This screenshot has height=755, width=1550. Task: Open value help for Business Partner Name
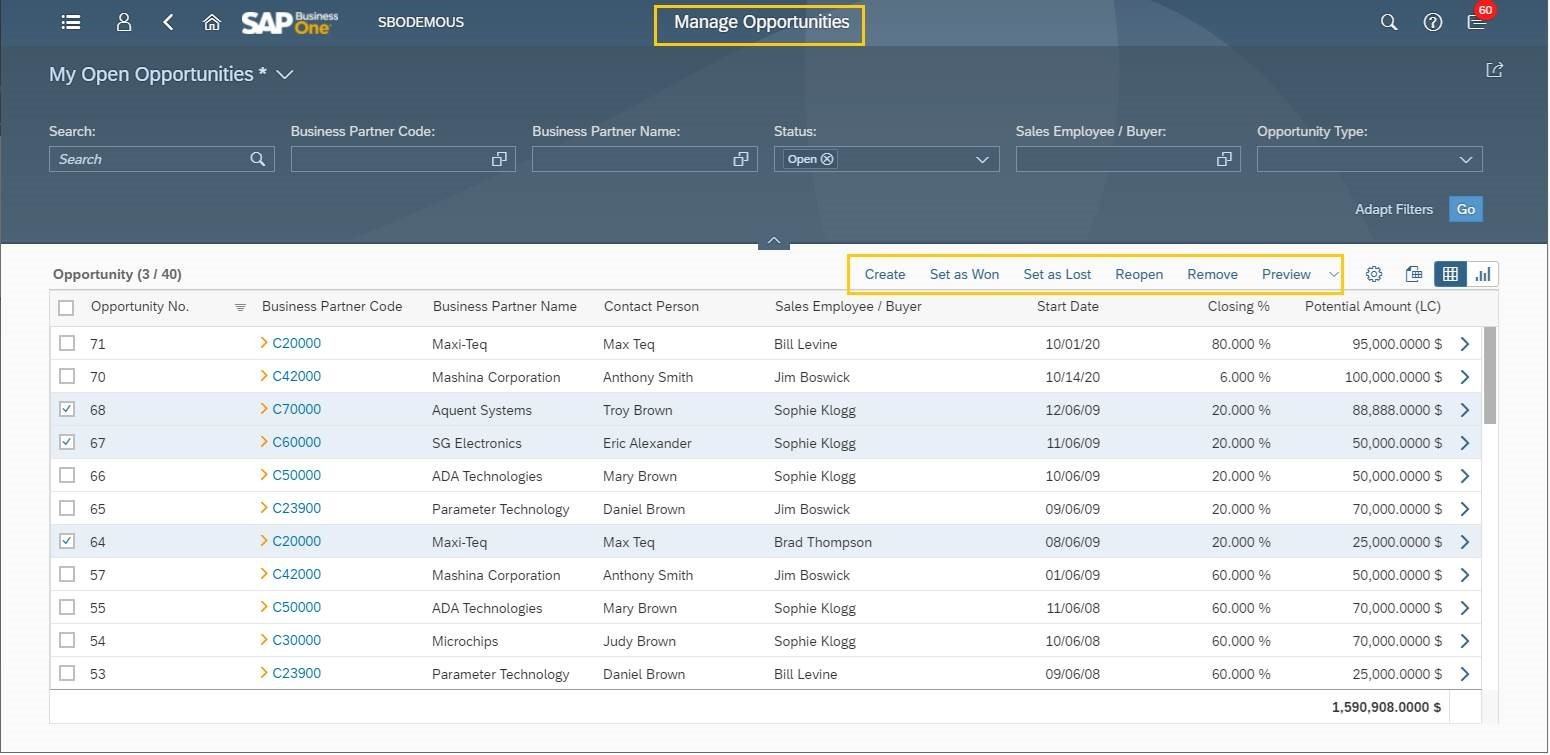pyautogui.click(x=741, y=159)
